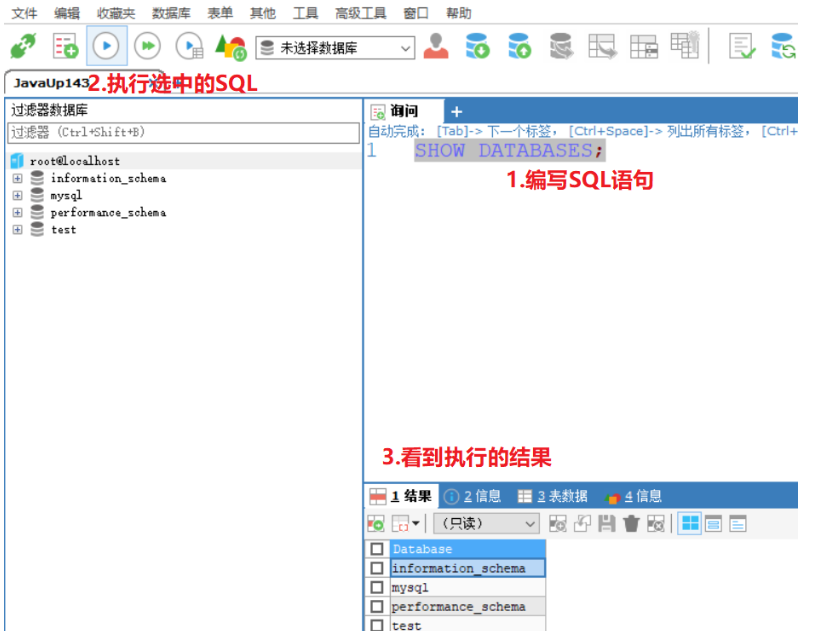Screen dimensions: 815x631
Task: Click the document with green checkmark icon
Action: (x=742, y=47)
